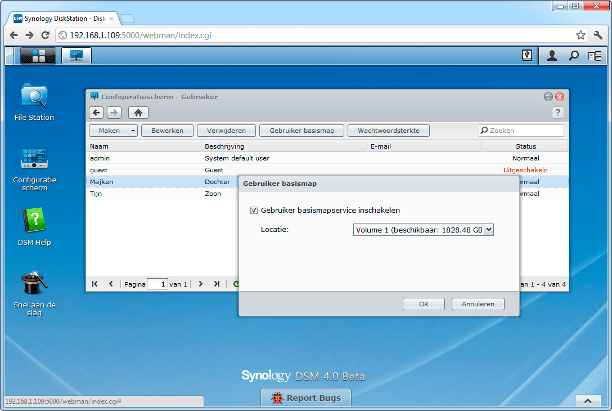Go to previous page of user list

click(x=111, y=284)
